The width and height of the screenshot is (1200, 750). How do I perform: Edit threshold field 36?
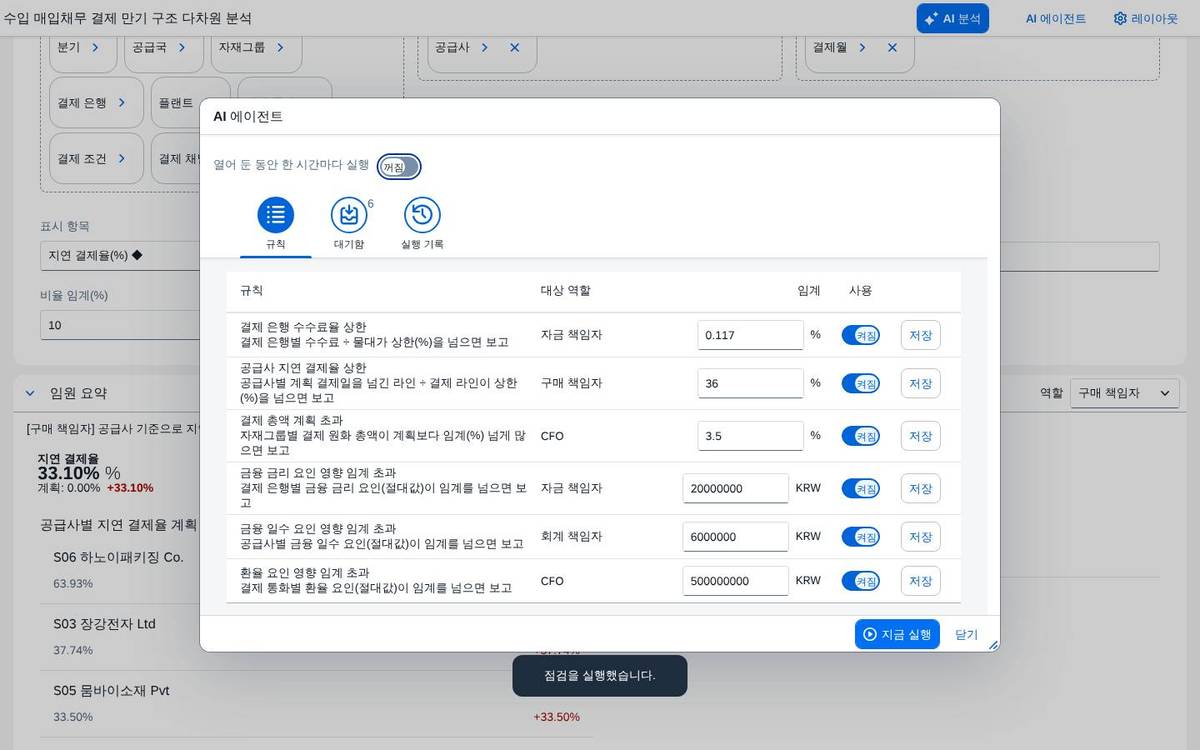pyautogui.click(x=750, y=383)
